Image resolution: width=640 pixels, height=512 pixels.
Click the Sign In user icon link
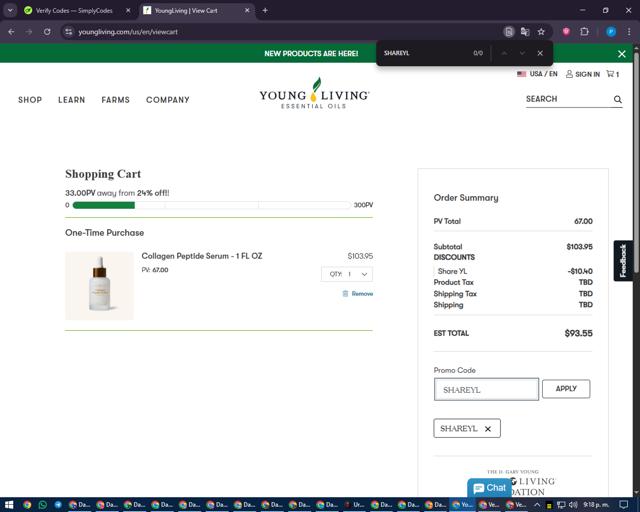[583, 74]
